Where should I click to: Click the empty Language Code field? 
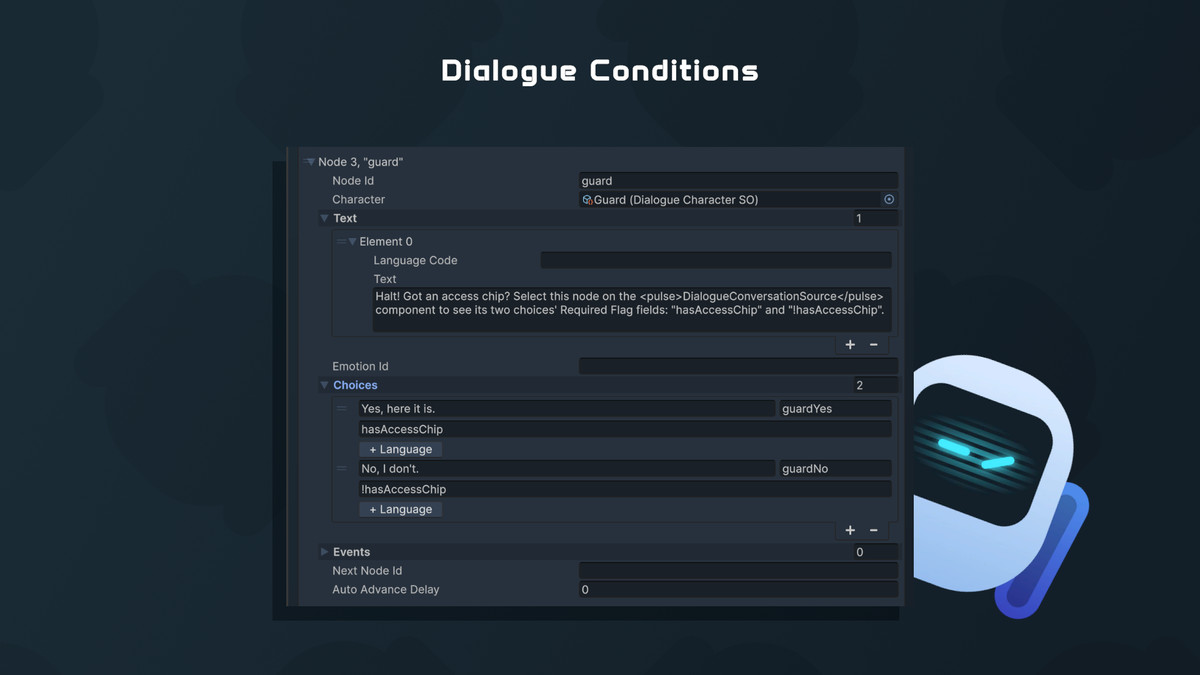(716, 260)
